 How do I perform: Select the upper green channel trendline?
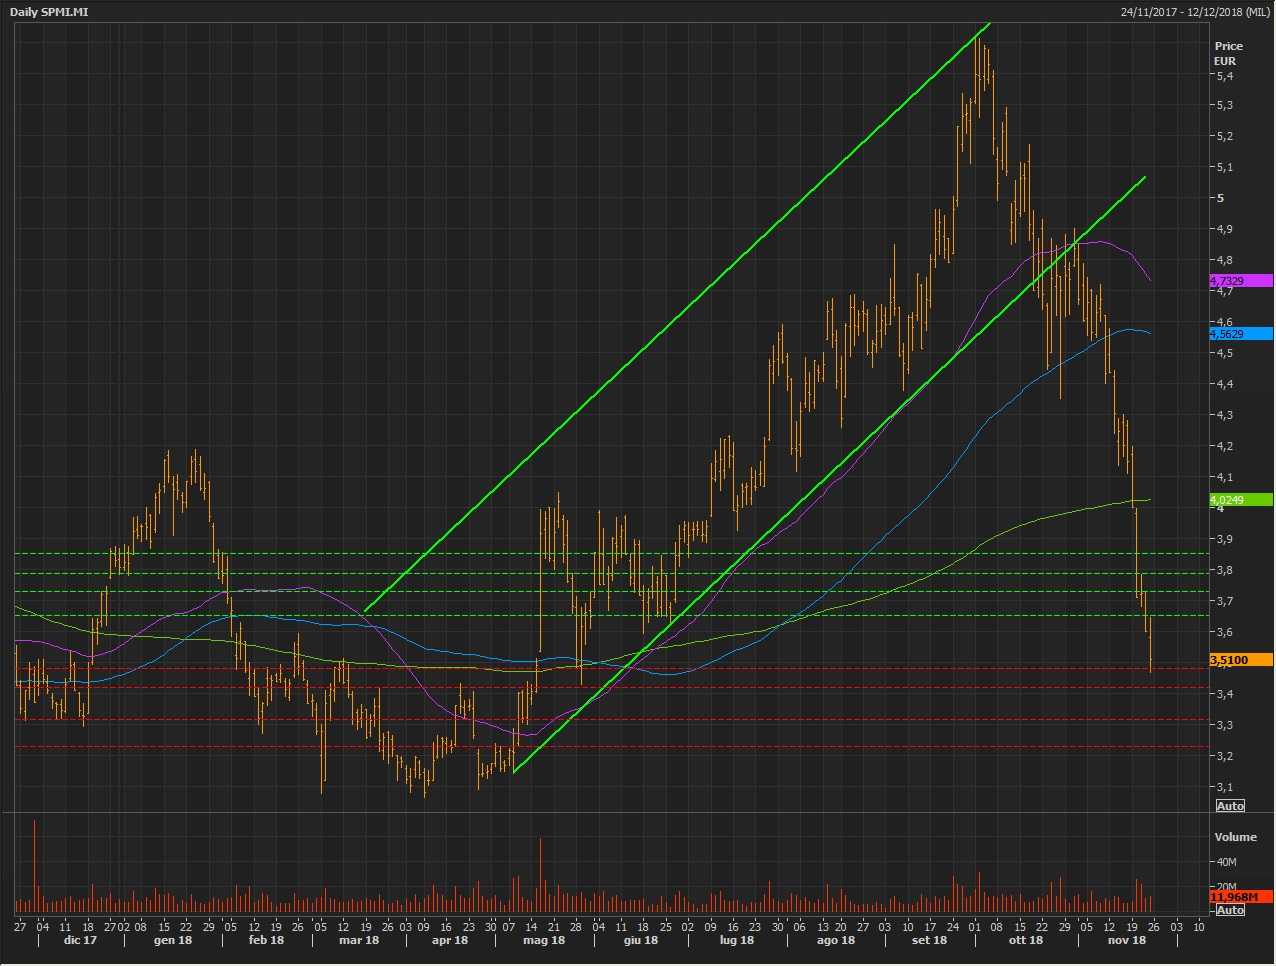click(677, 317)
